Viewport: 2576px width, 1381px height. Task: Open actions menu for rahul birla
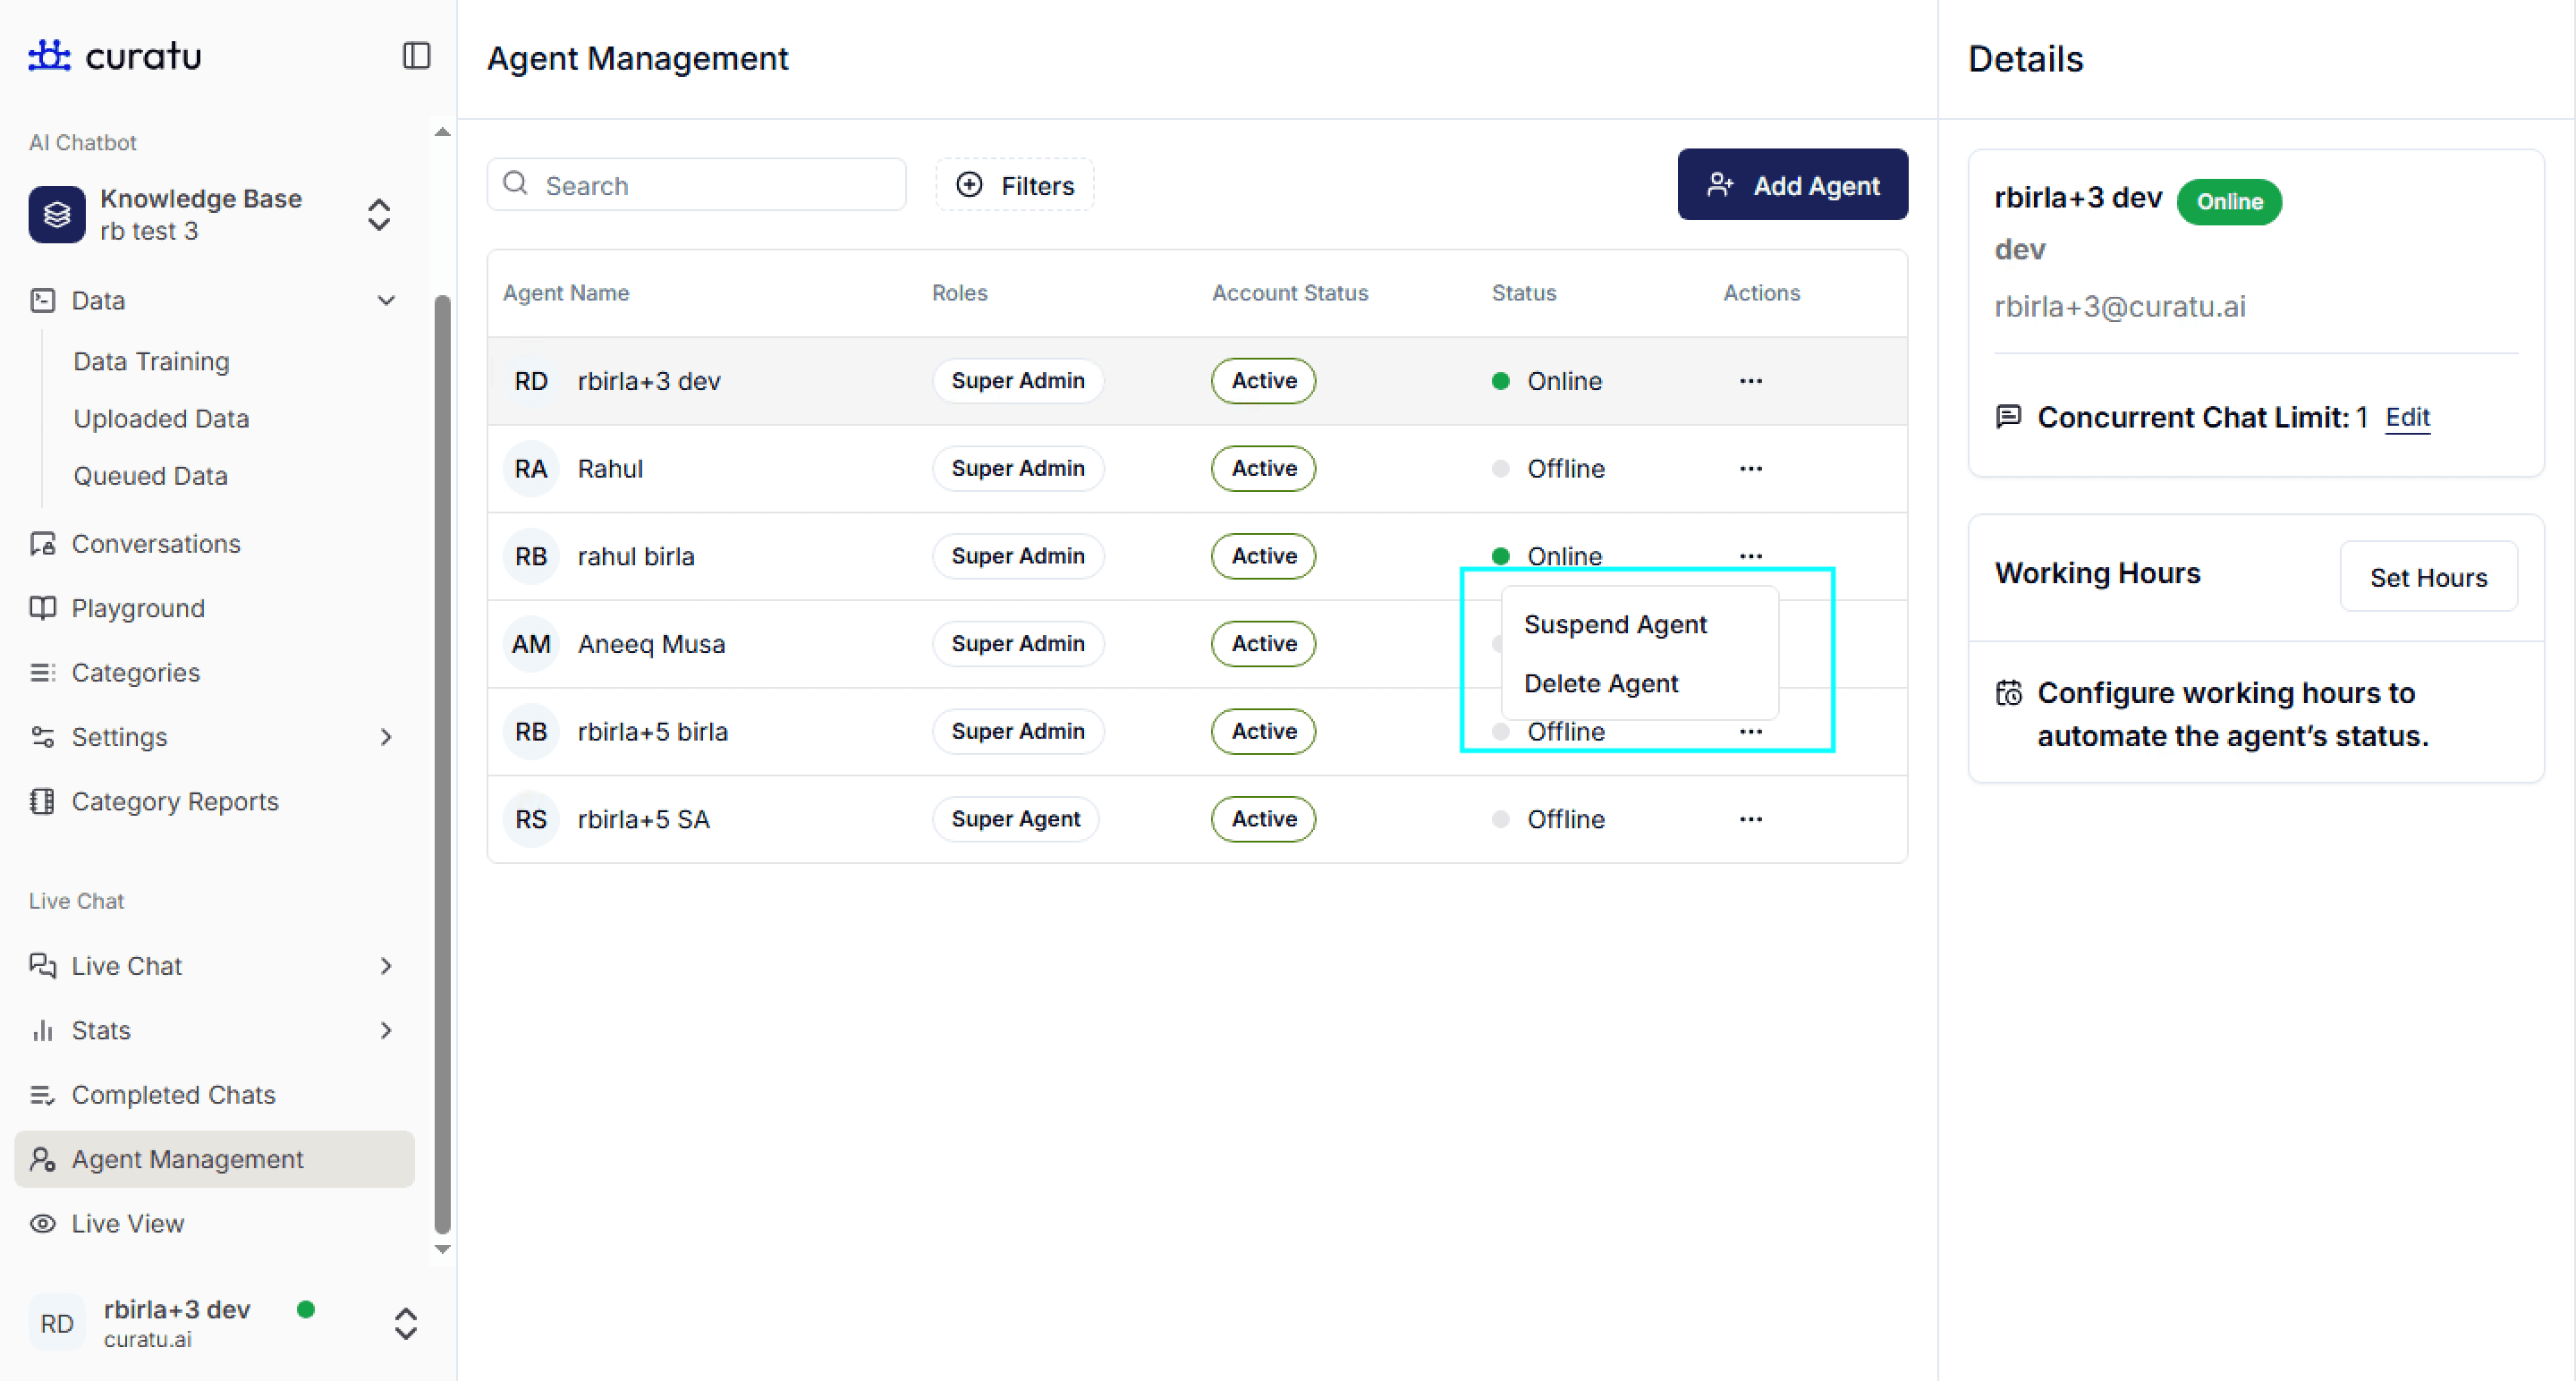click(x=1750, y=556)
